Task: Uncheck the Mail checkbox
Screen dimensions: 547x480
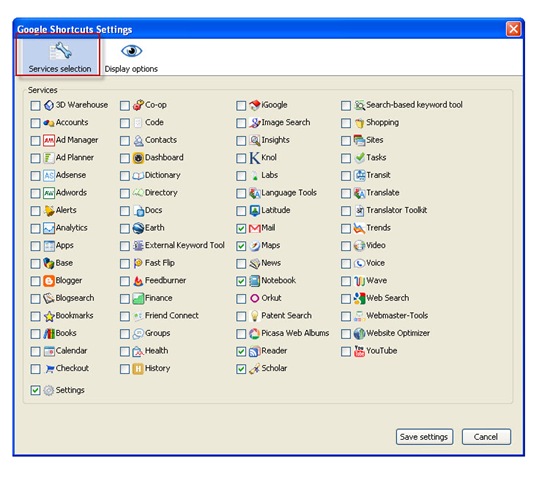Action: click(241, 229)
